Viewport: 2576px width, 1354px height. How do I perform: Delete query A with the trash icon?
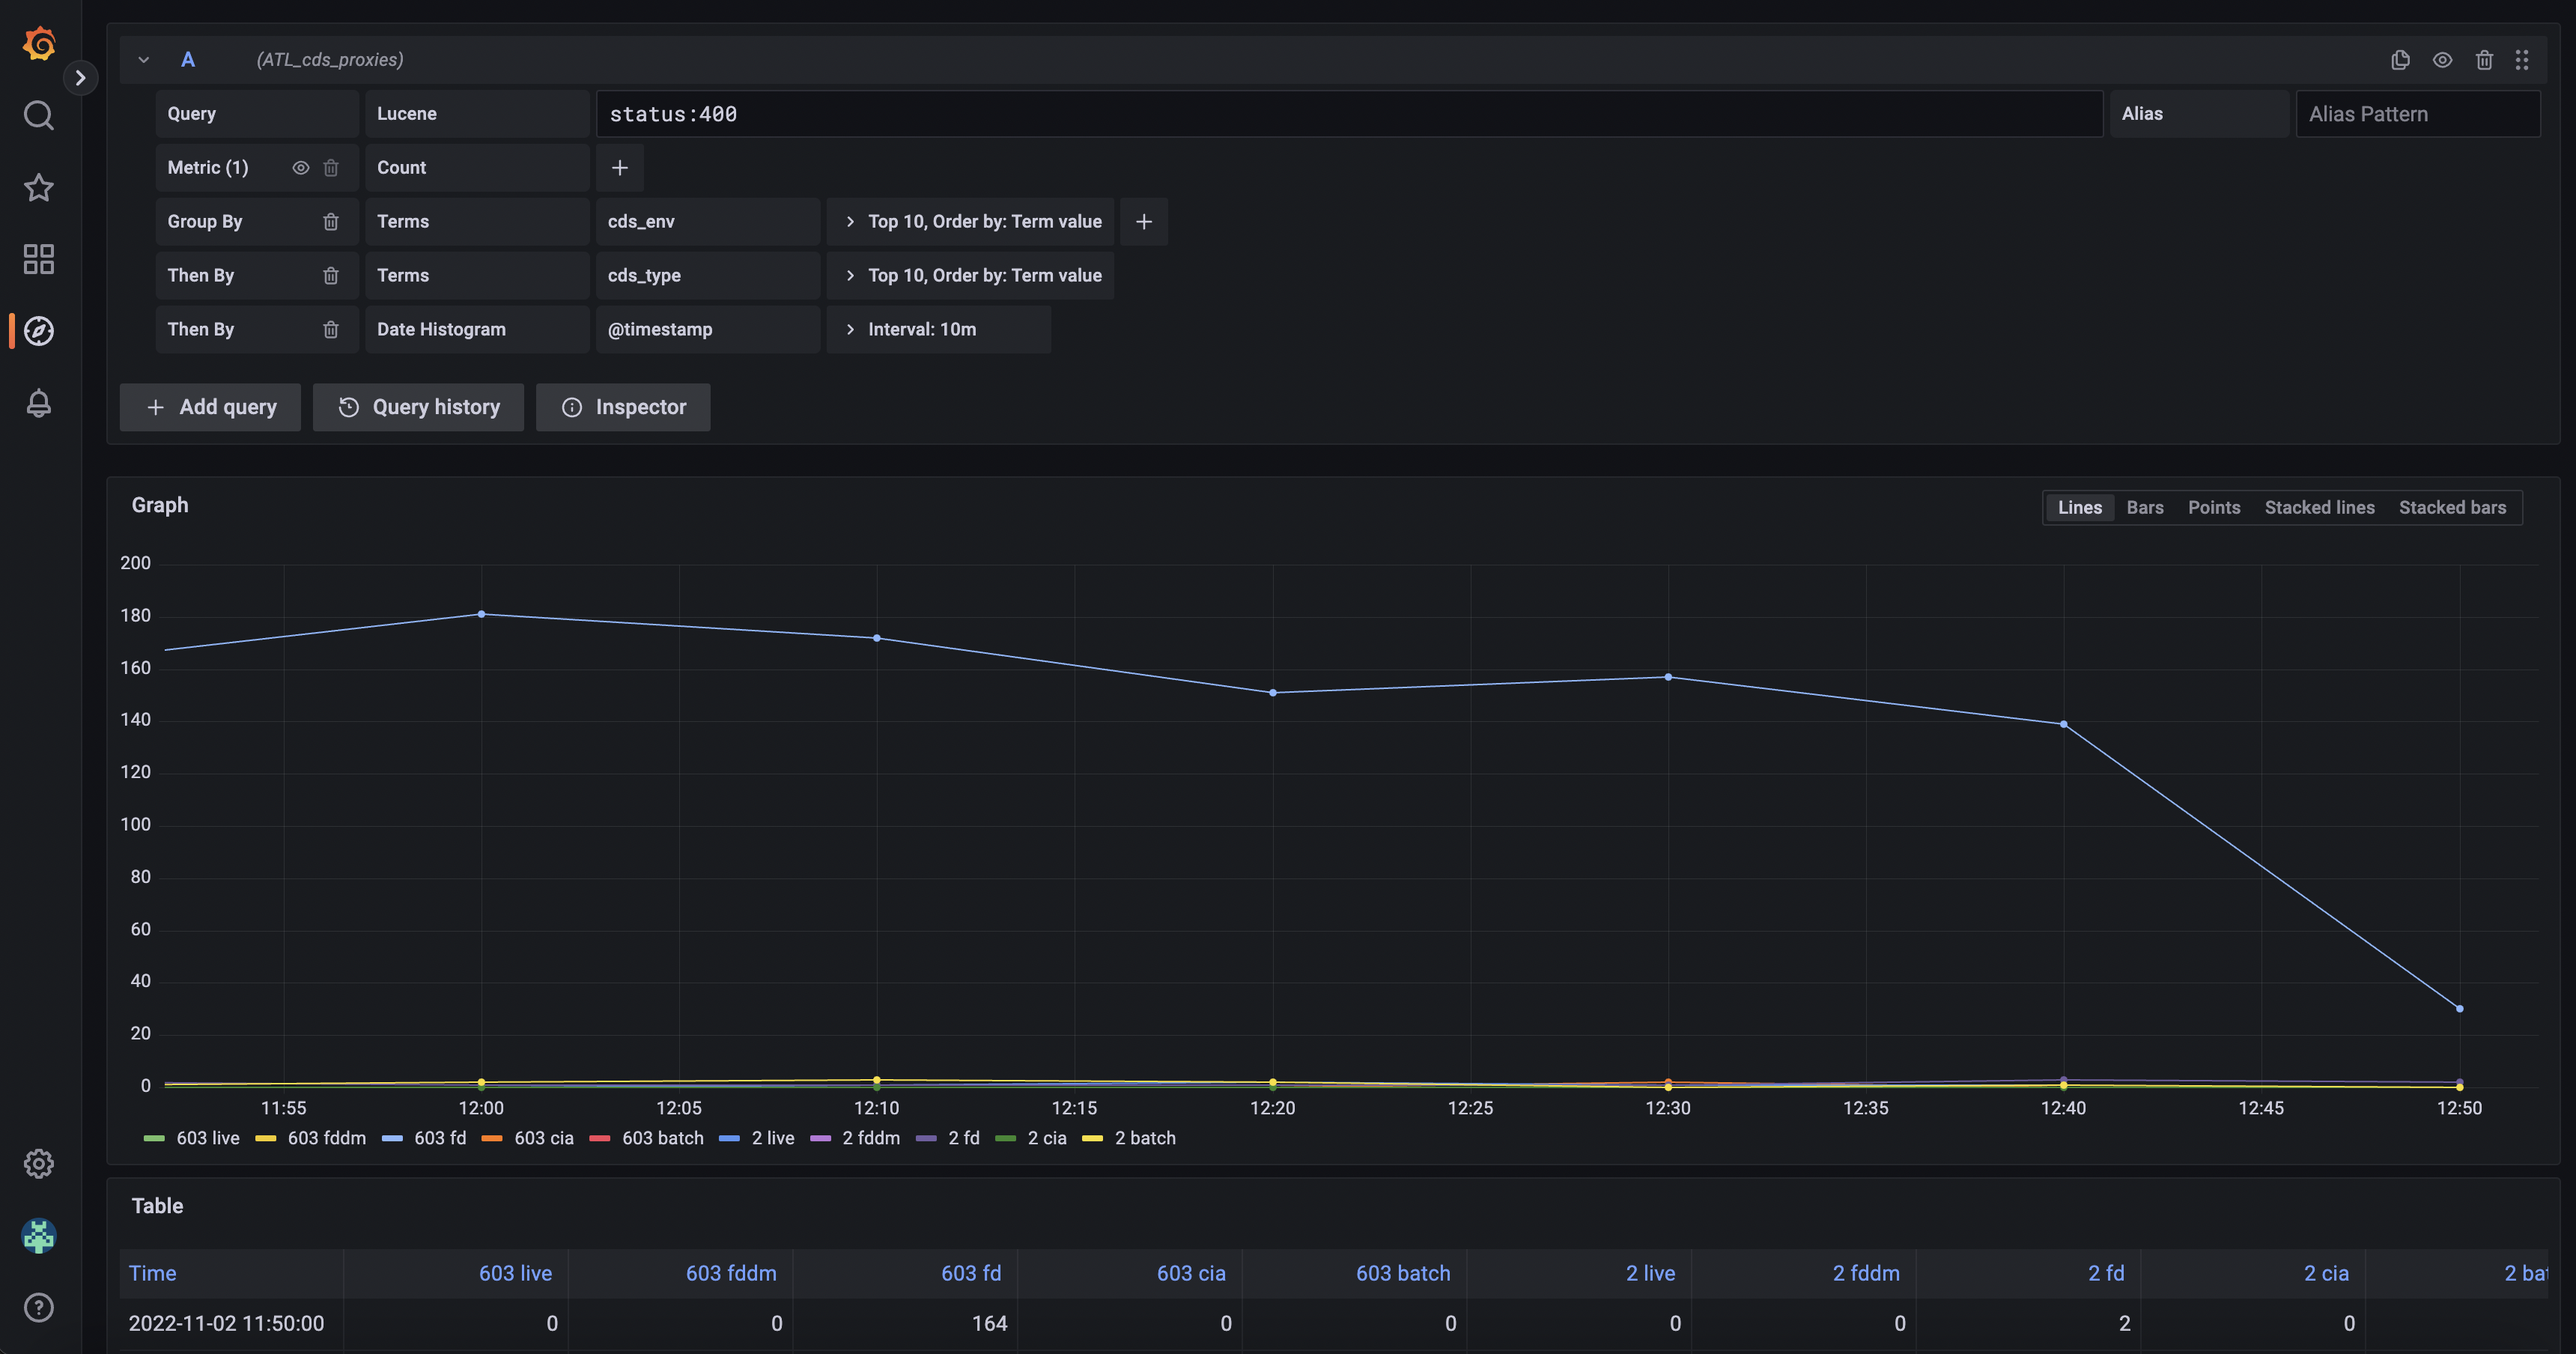point(2485,60)
